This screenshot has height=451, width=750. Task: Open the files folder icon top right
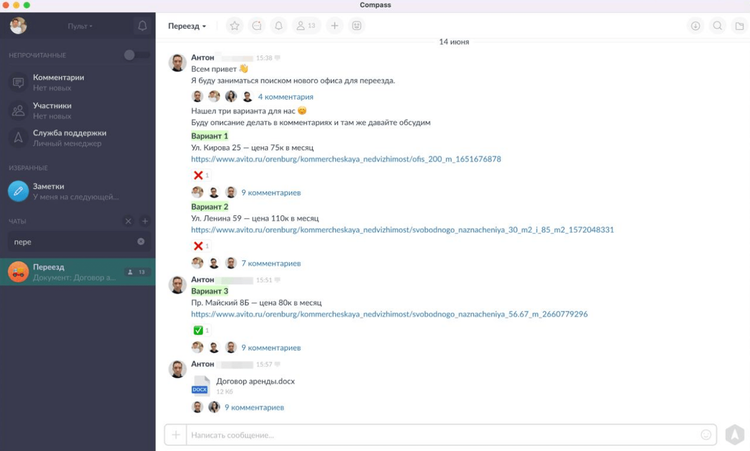coord(739,26)
